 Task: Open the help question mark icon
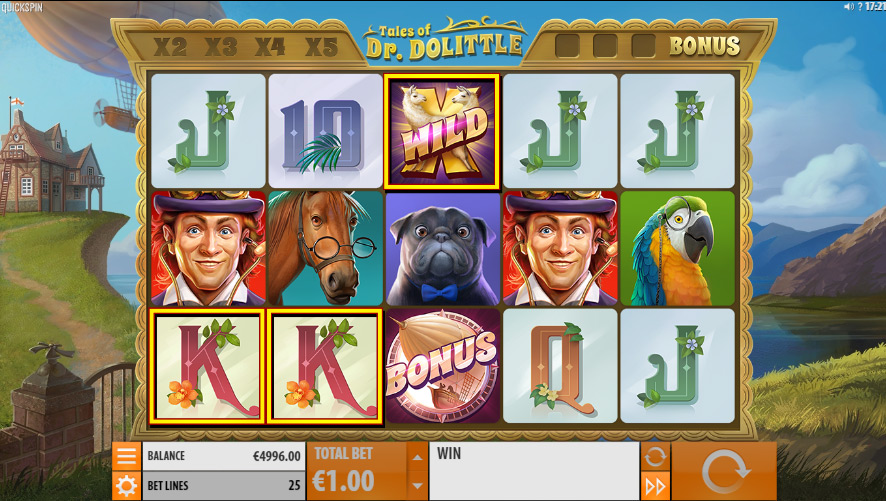(x=860, y=7)
